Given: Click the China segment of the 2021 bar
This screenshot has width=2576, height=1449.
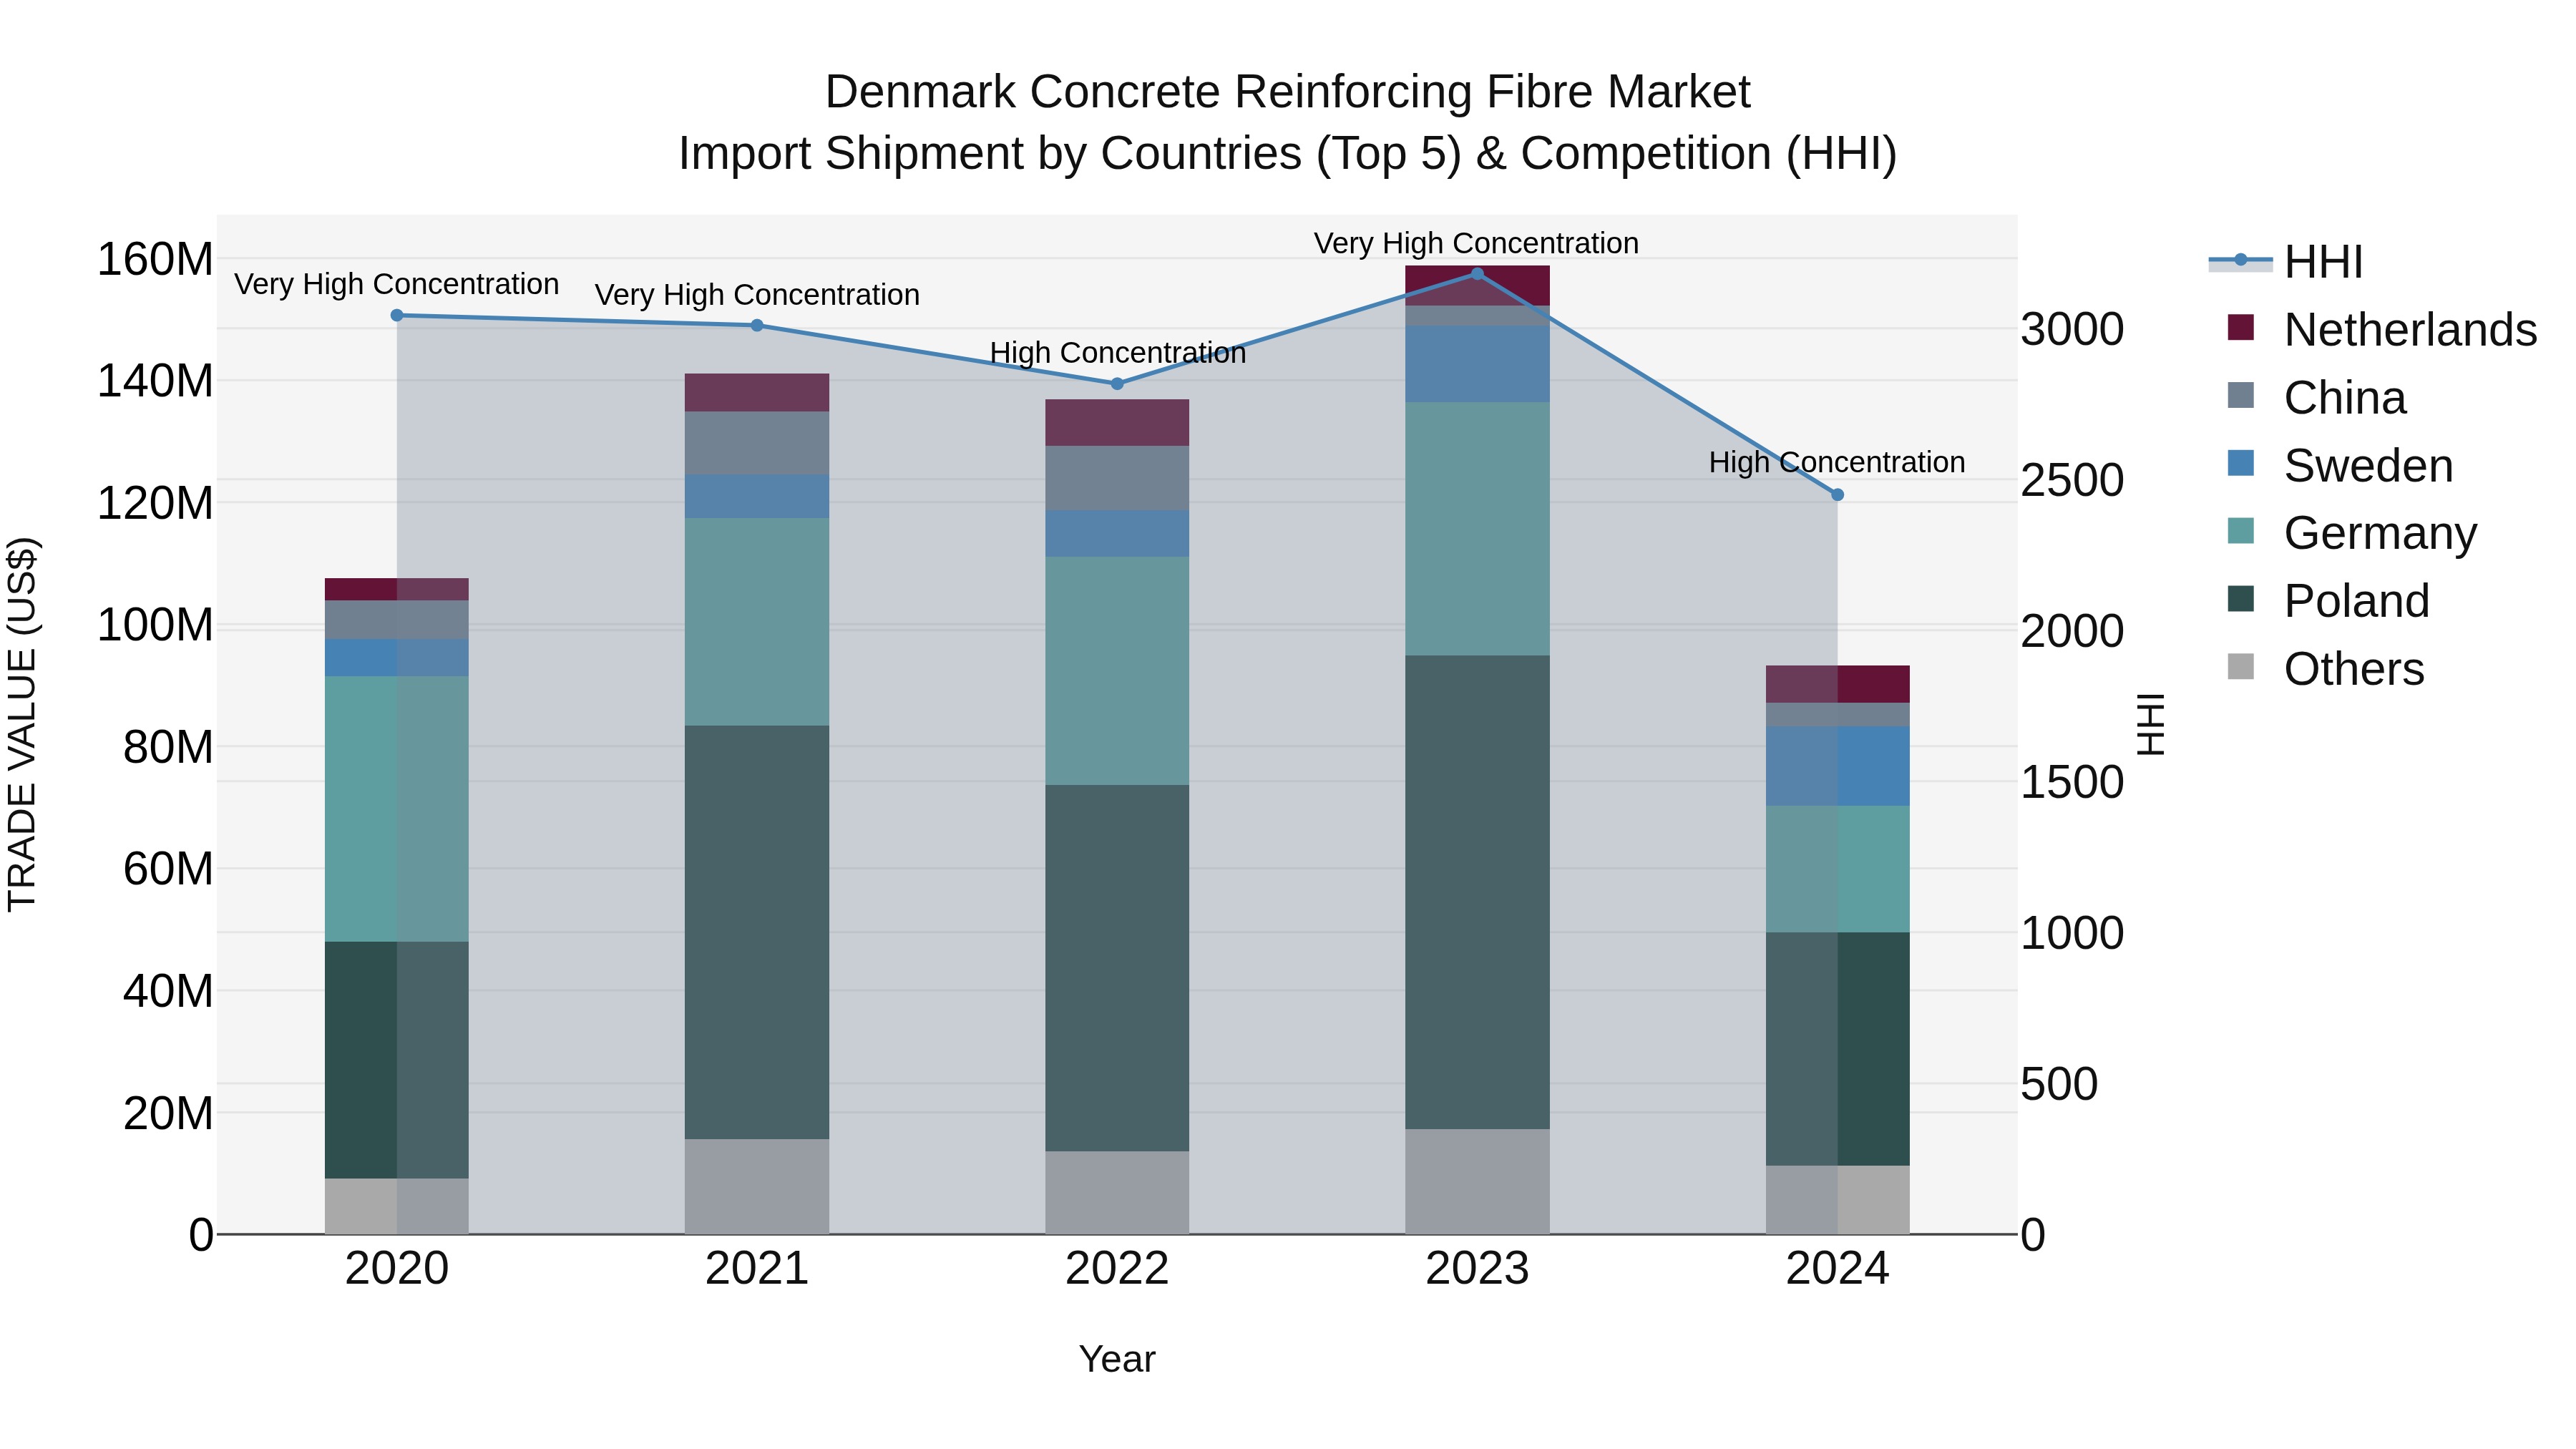Looking at the screenshot, I should pyautogui.click(x=757, y=443).
